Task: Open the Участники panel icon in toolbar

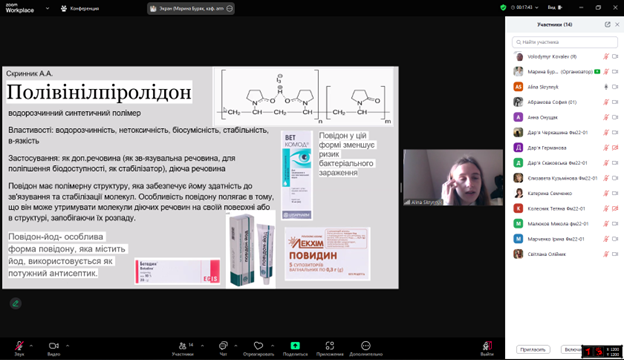Action: pyautogui.click(x=183, y=346)
